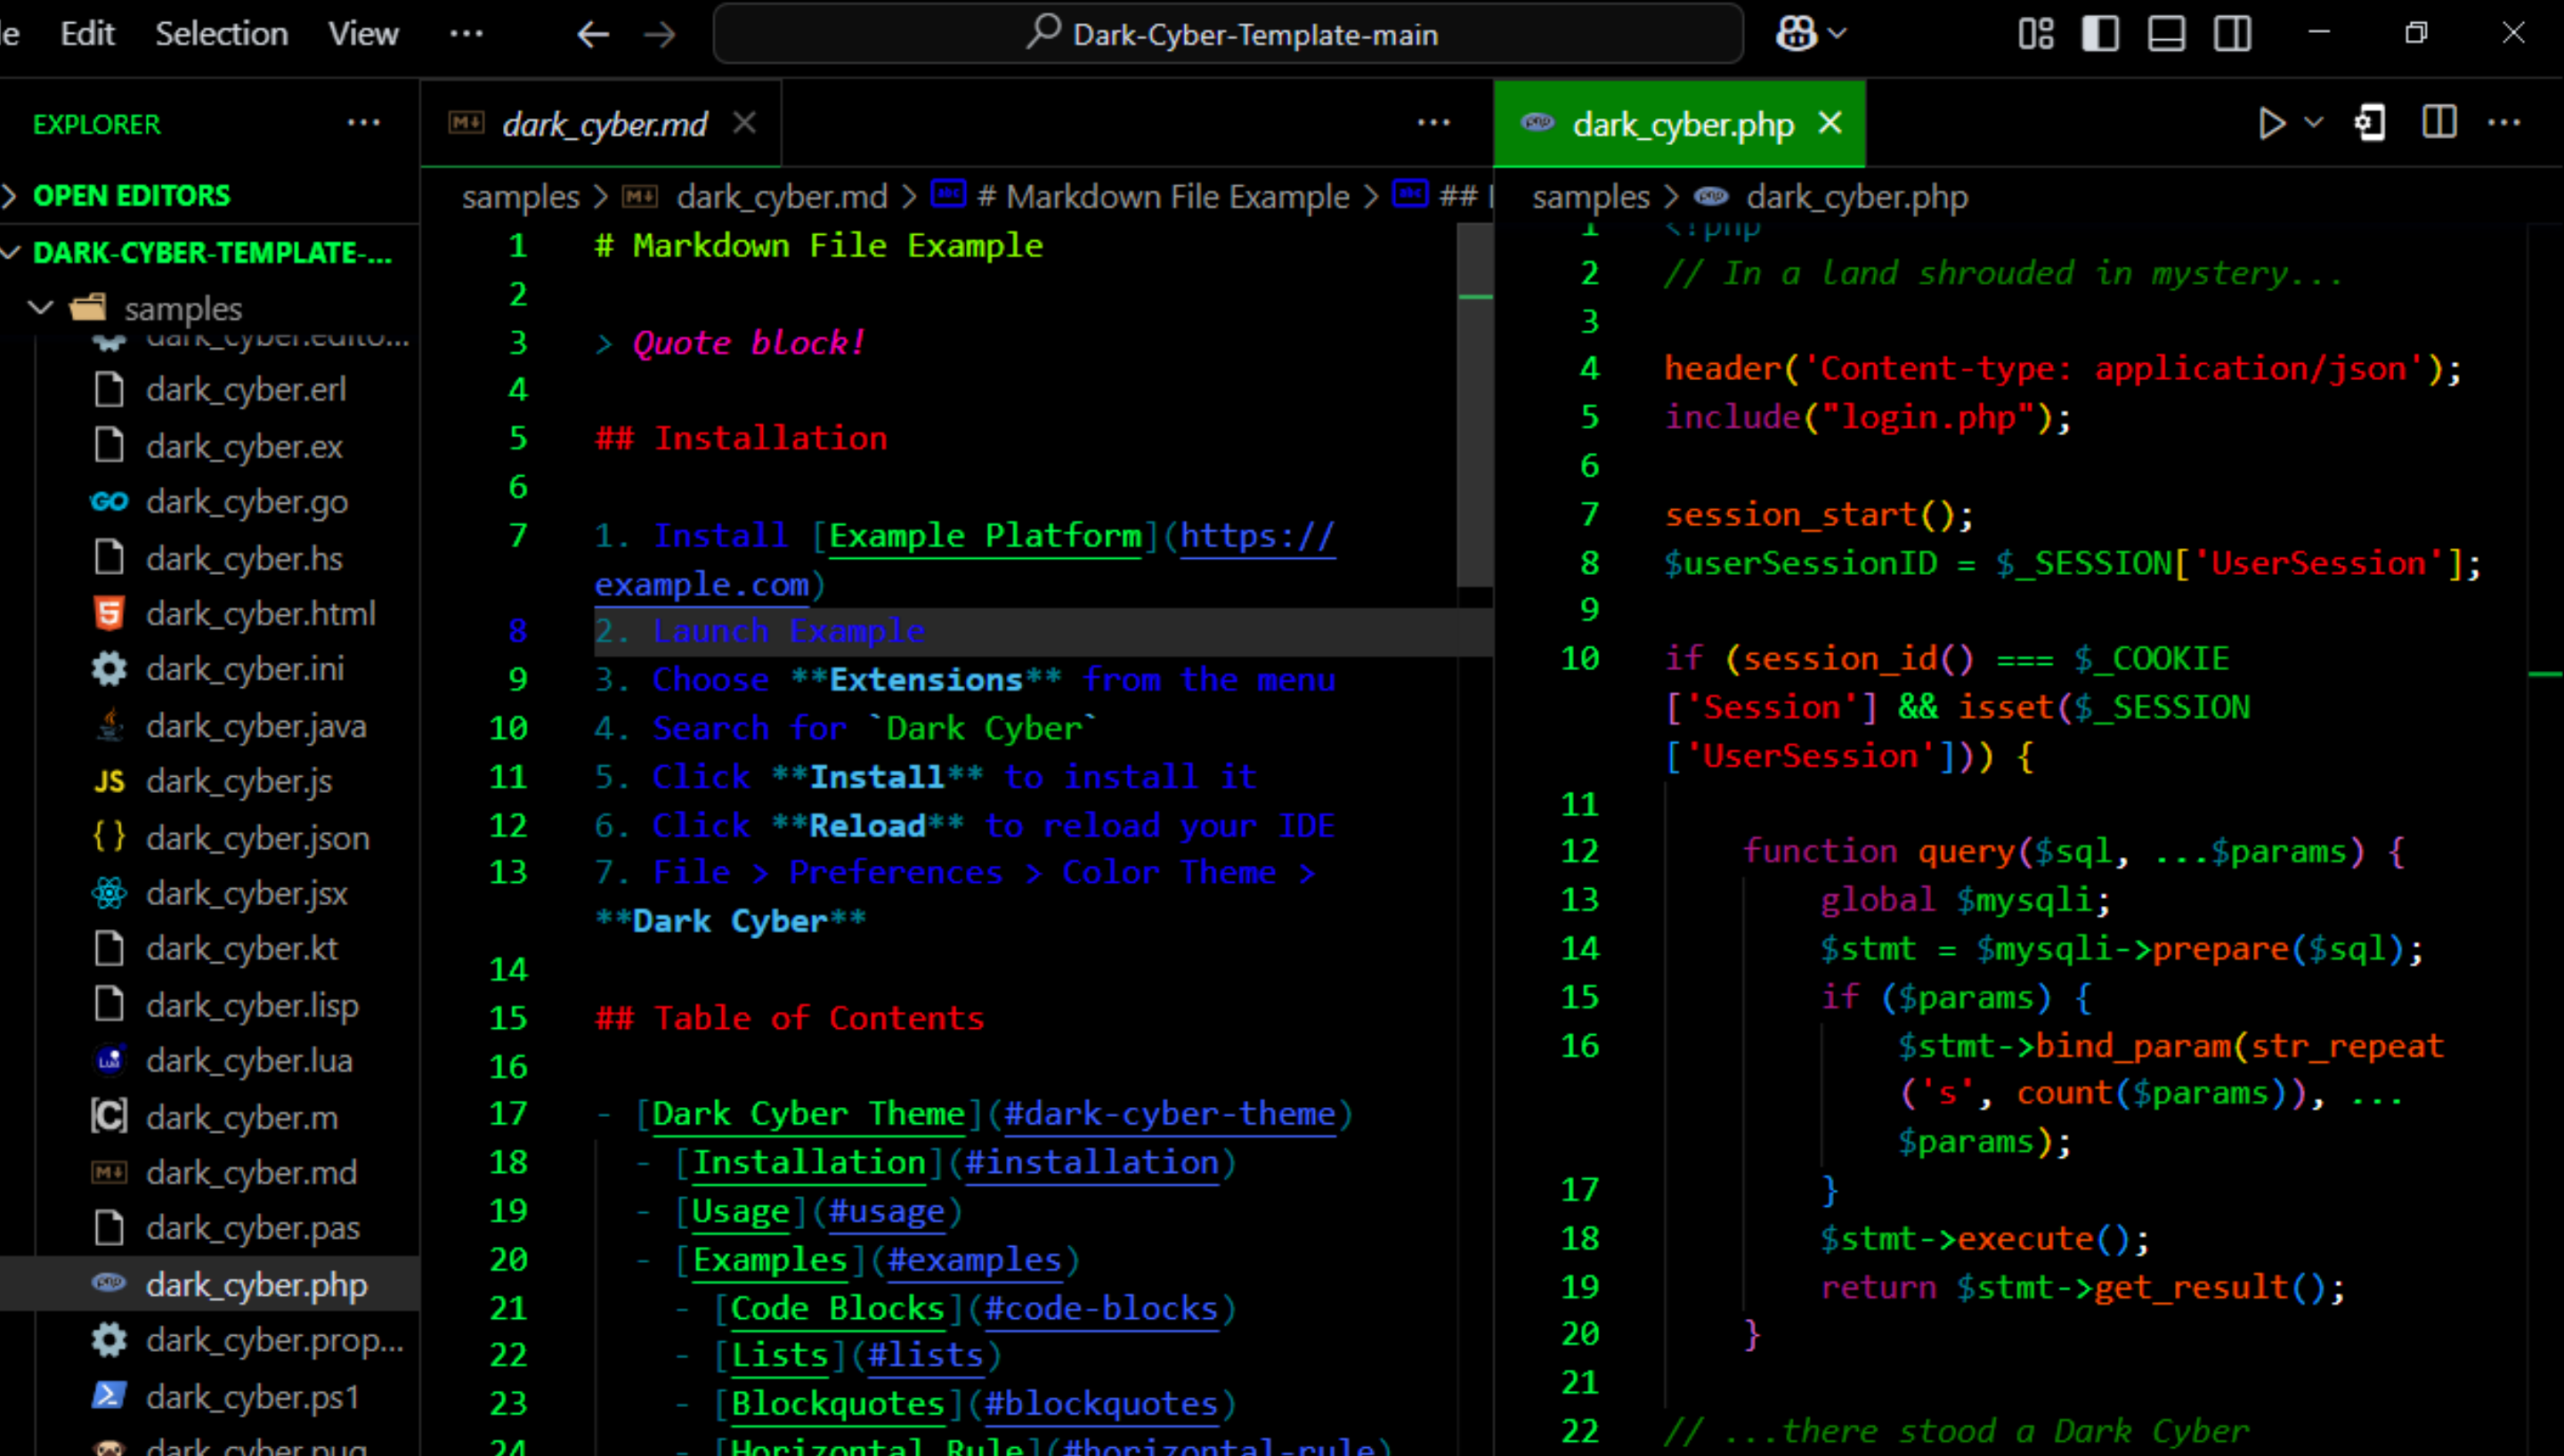
Task: Click gear icon next to dark_cyber.ini
Action: click(x=109, y=668)
